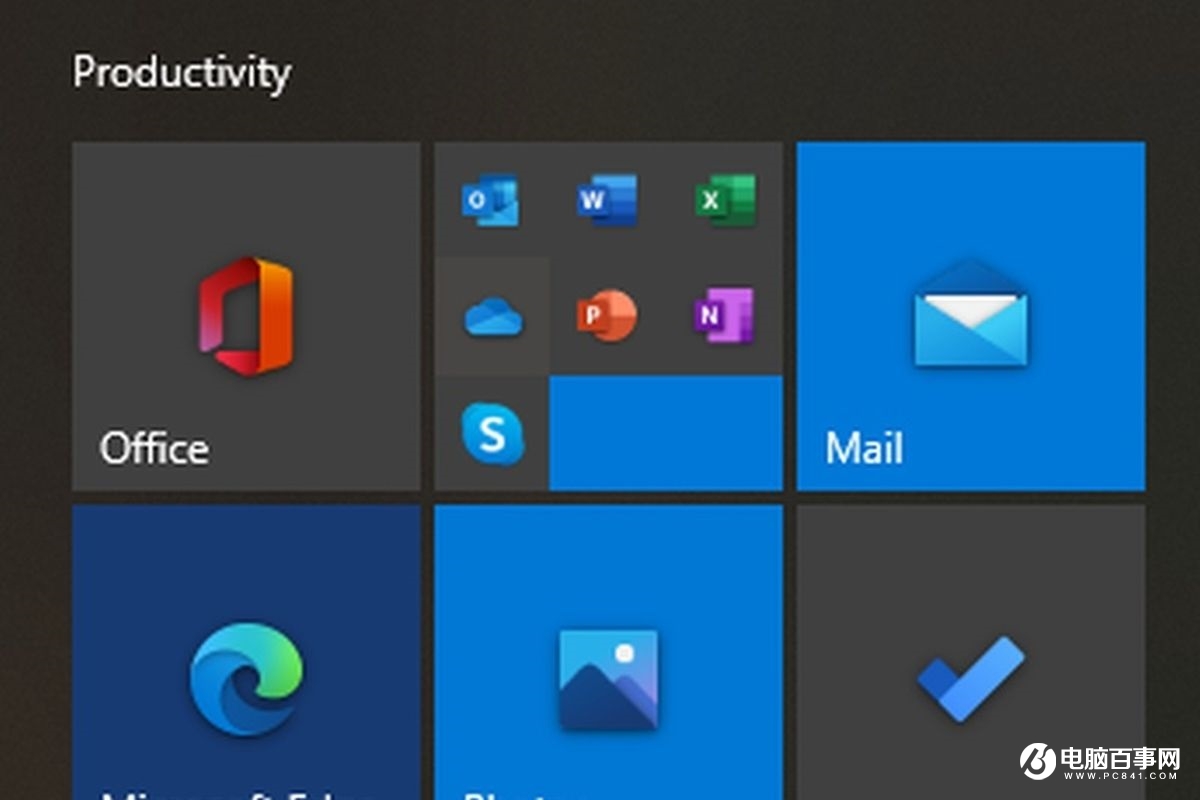Image resolution: width=1200 pixels, height=800 pixels.
Task: Click the Mail tile label text
Action: pyautogui.click(x=866, y=448)
